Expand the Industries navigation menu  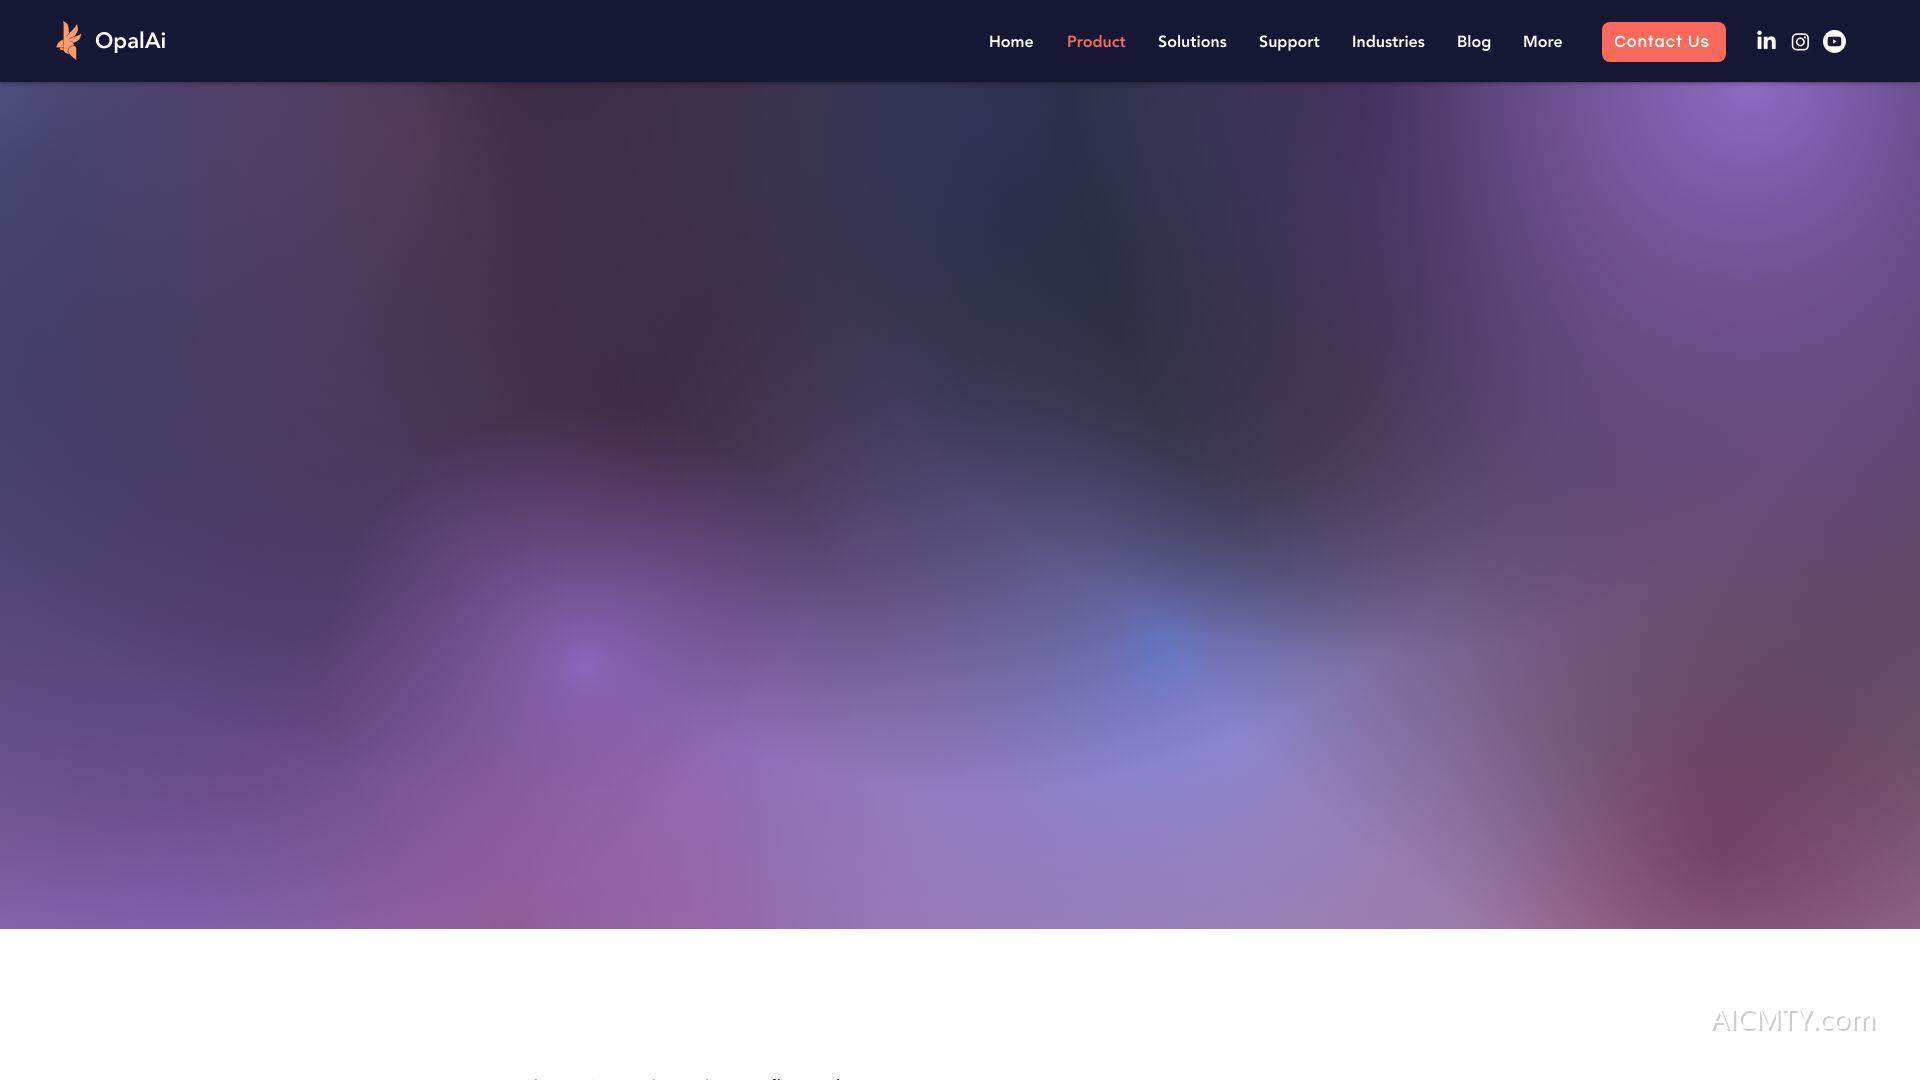point(1388,42)
